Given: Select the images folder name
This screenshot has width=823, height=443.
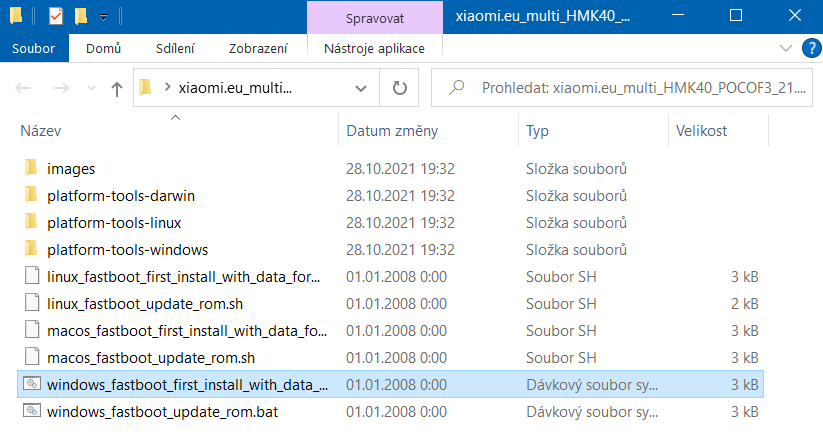Looking at the screenshot, I should [71, 169].
